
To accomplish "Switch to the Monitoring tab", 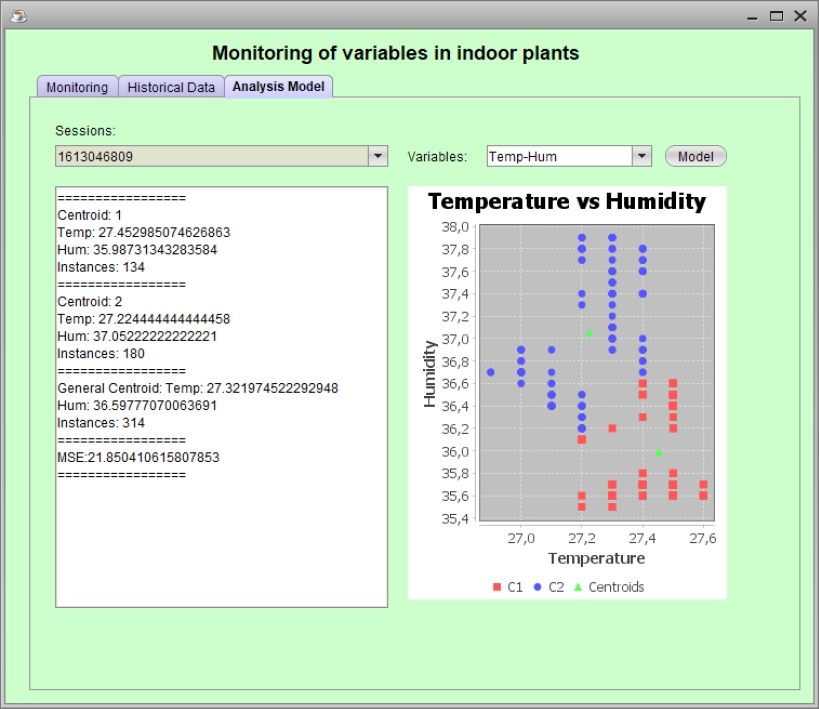I will 77,87.
